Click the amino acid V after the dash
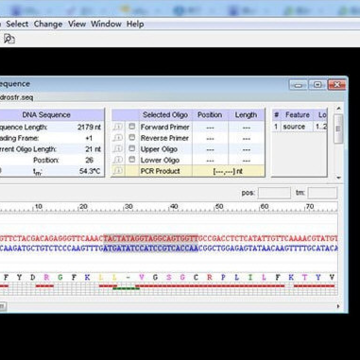 point(142,277)
